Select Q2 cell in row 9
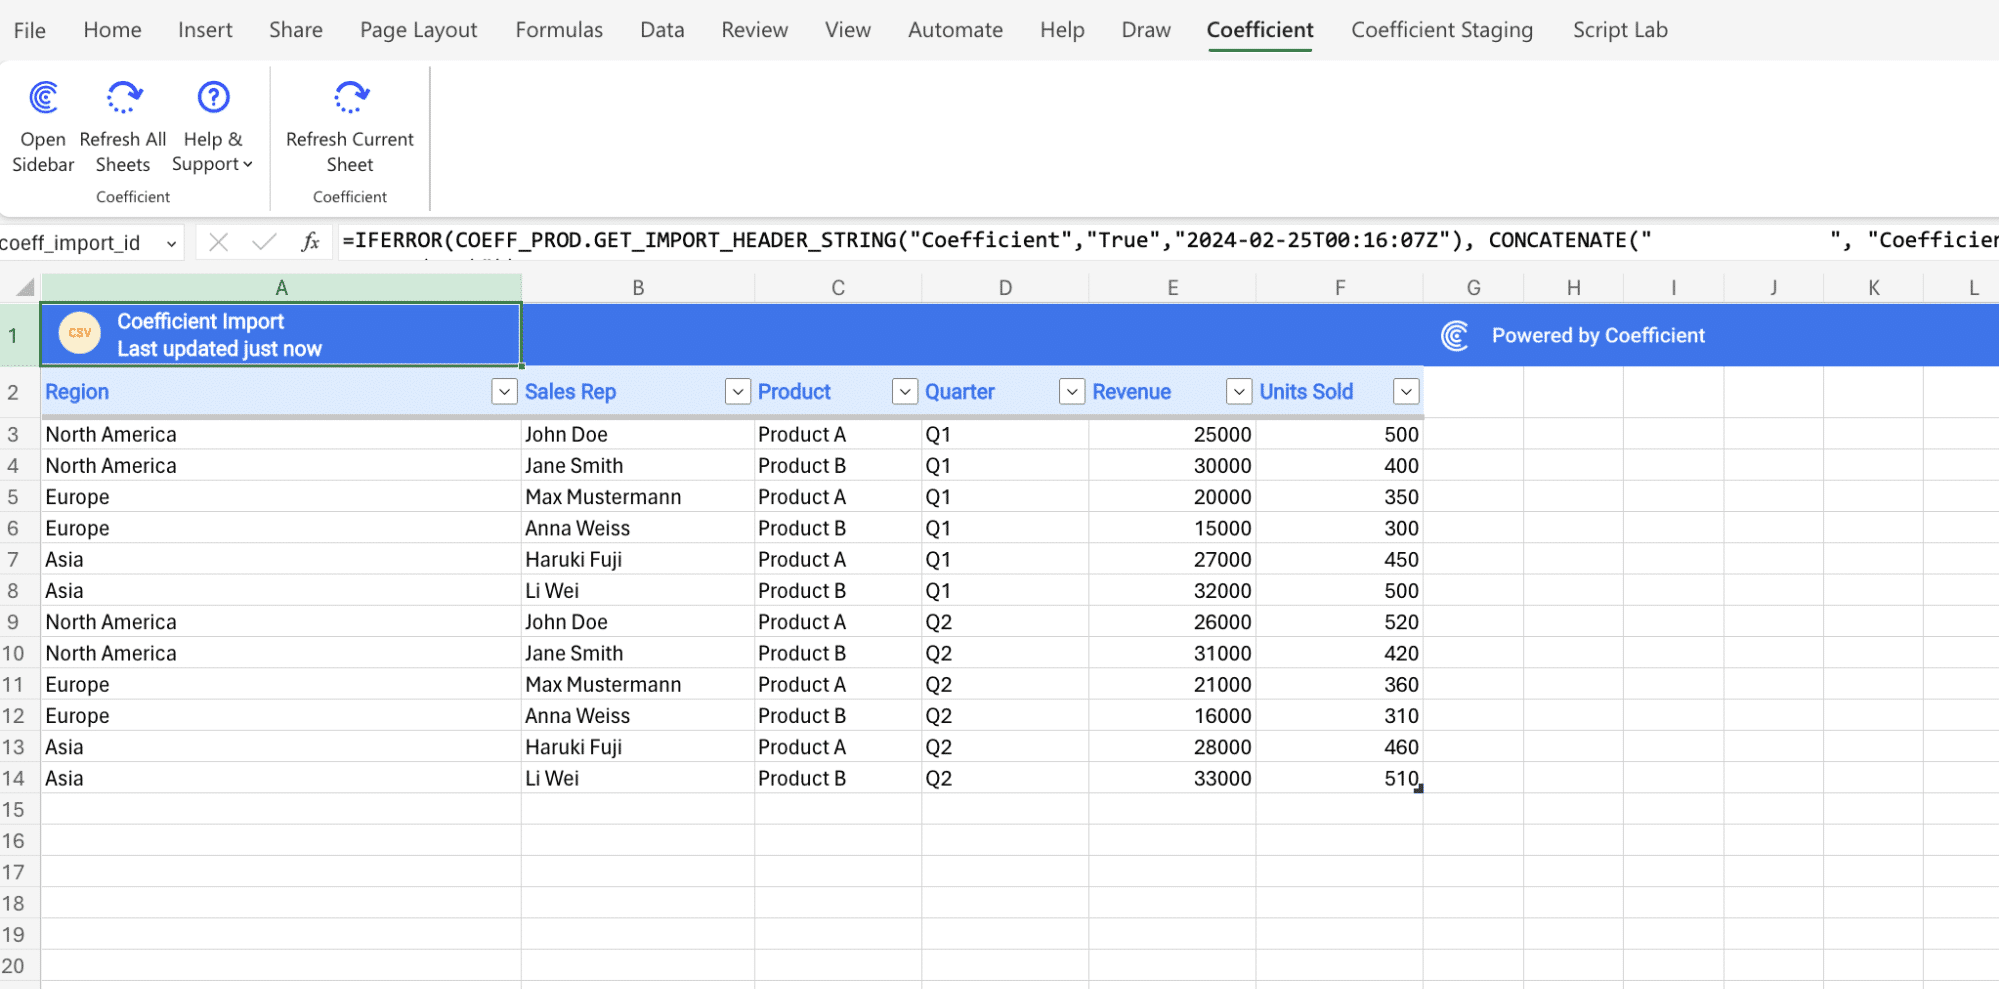The image size is (1999, 989). click(1005, 622)
